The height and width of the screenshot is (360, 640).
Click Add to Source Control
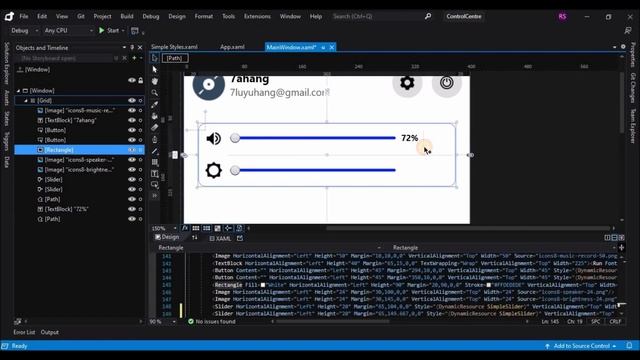click(x=581, y=346)
